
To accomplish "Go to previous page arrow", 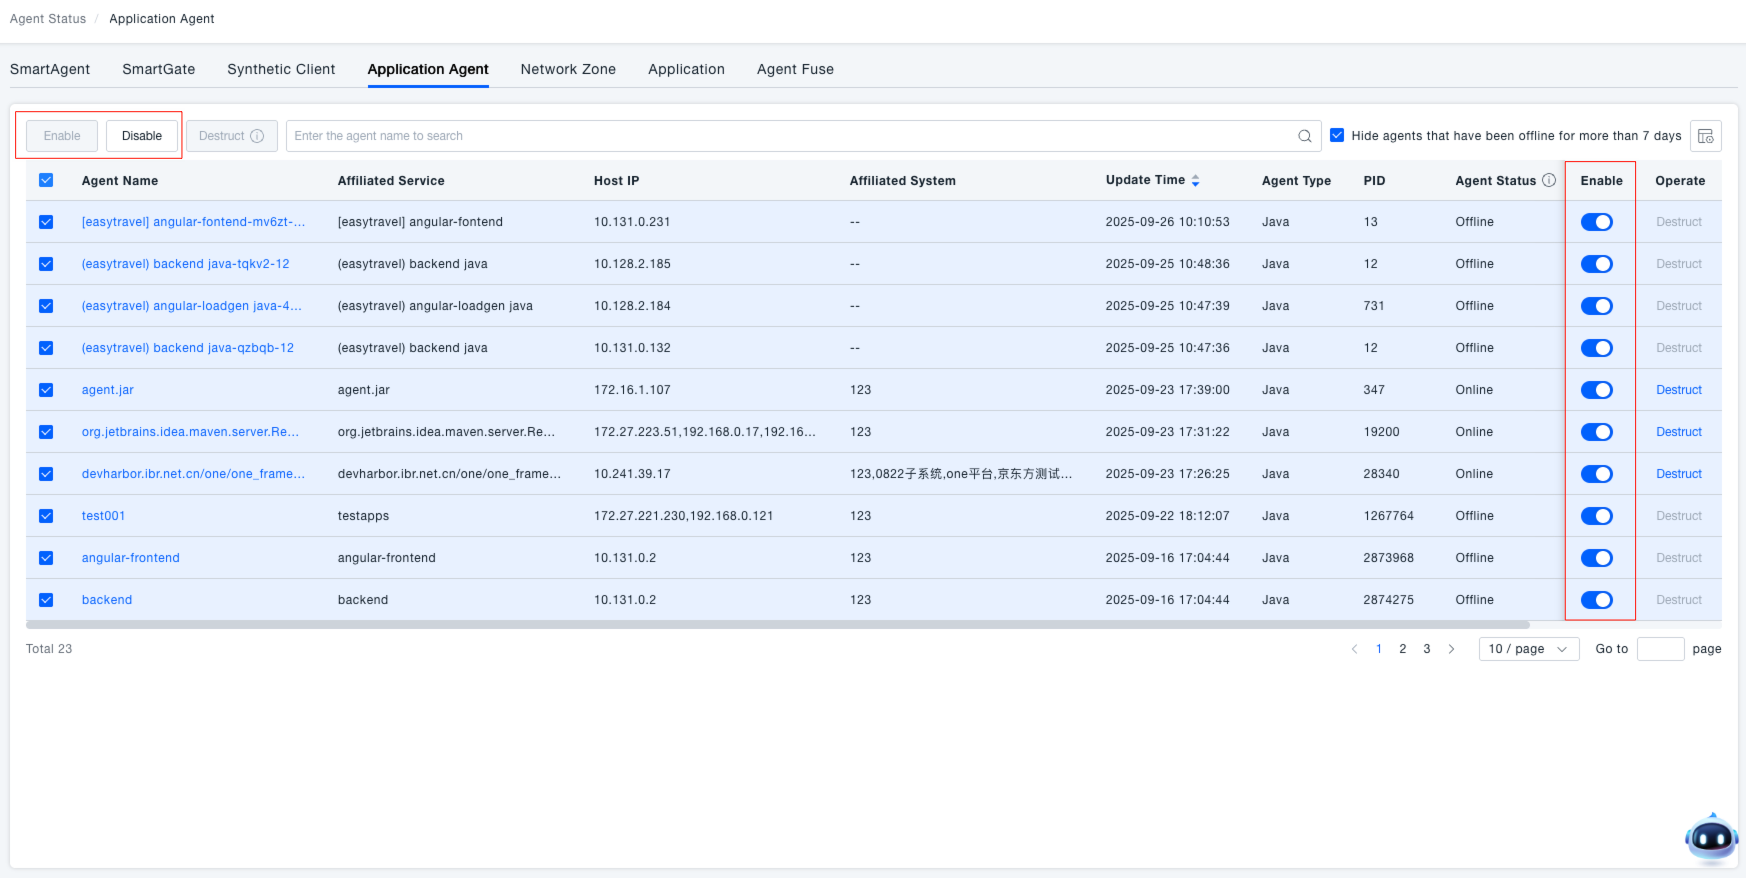I will (1354, 649).
